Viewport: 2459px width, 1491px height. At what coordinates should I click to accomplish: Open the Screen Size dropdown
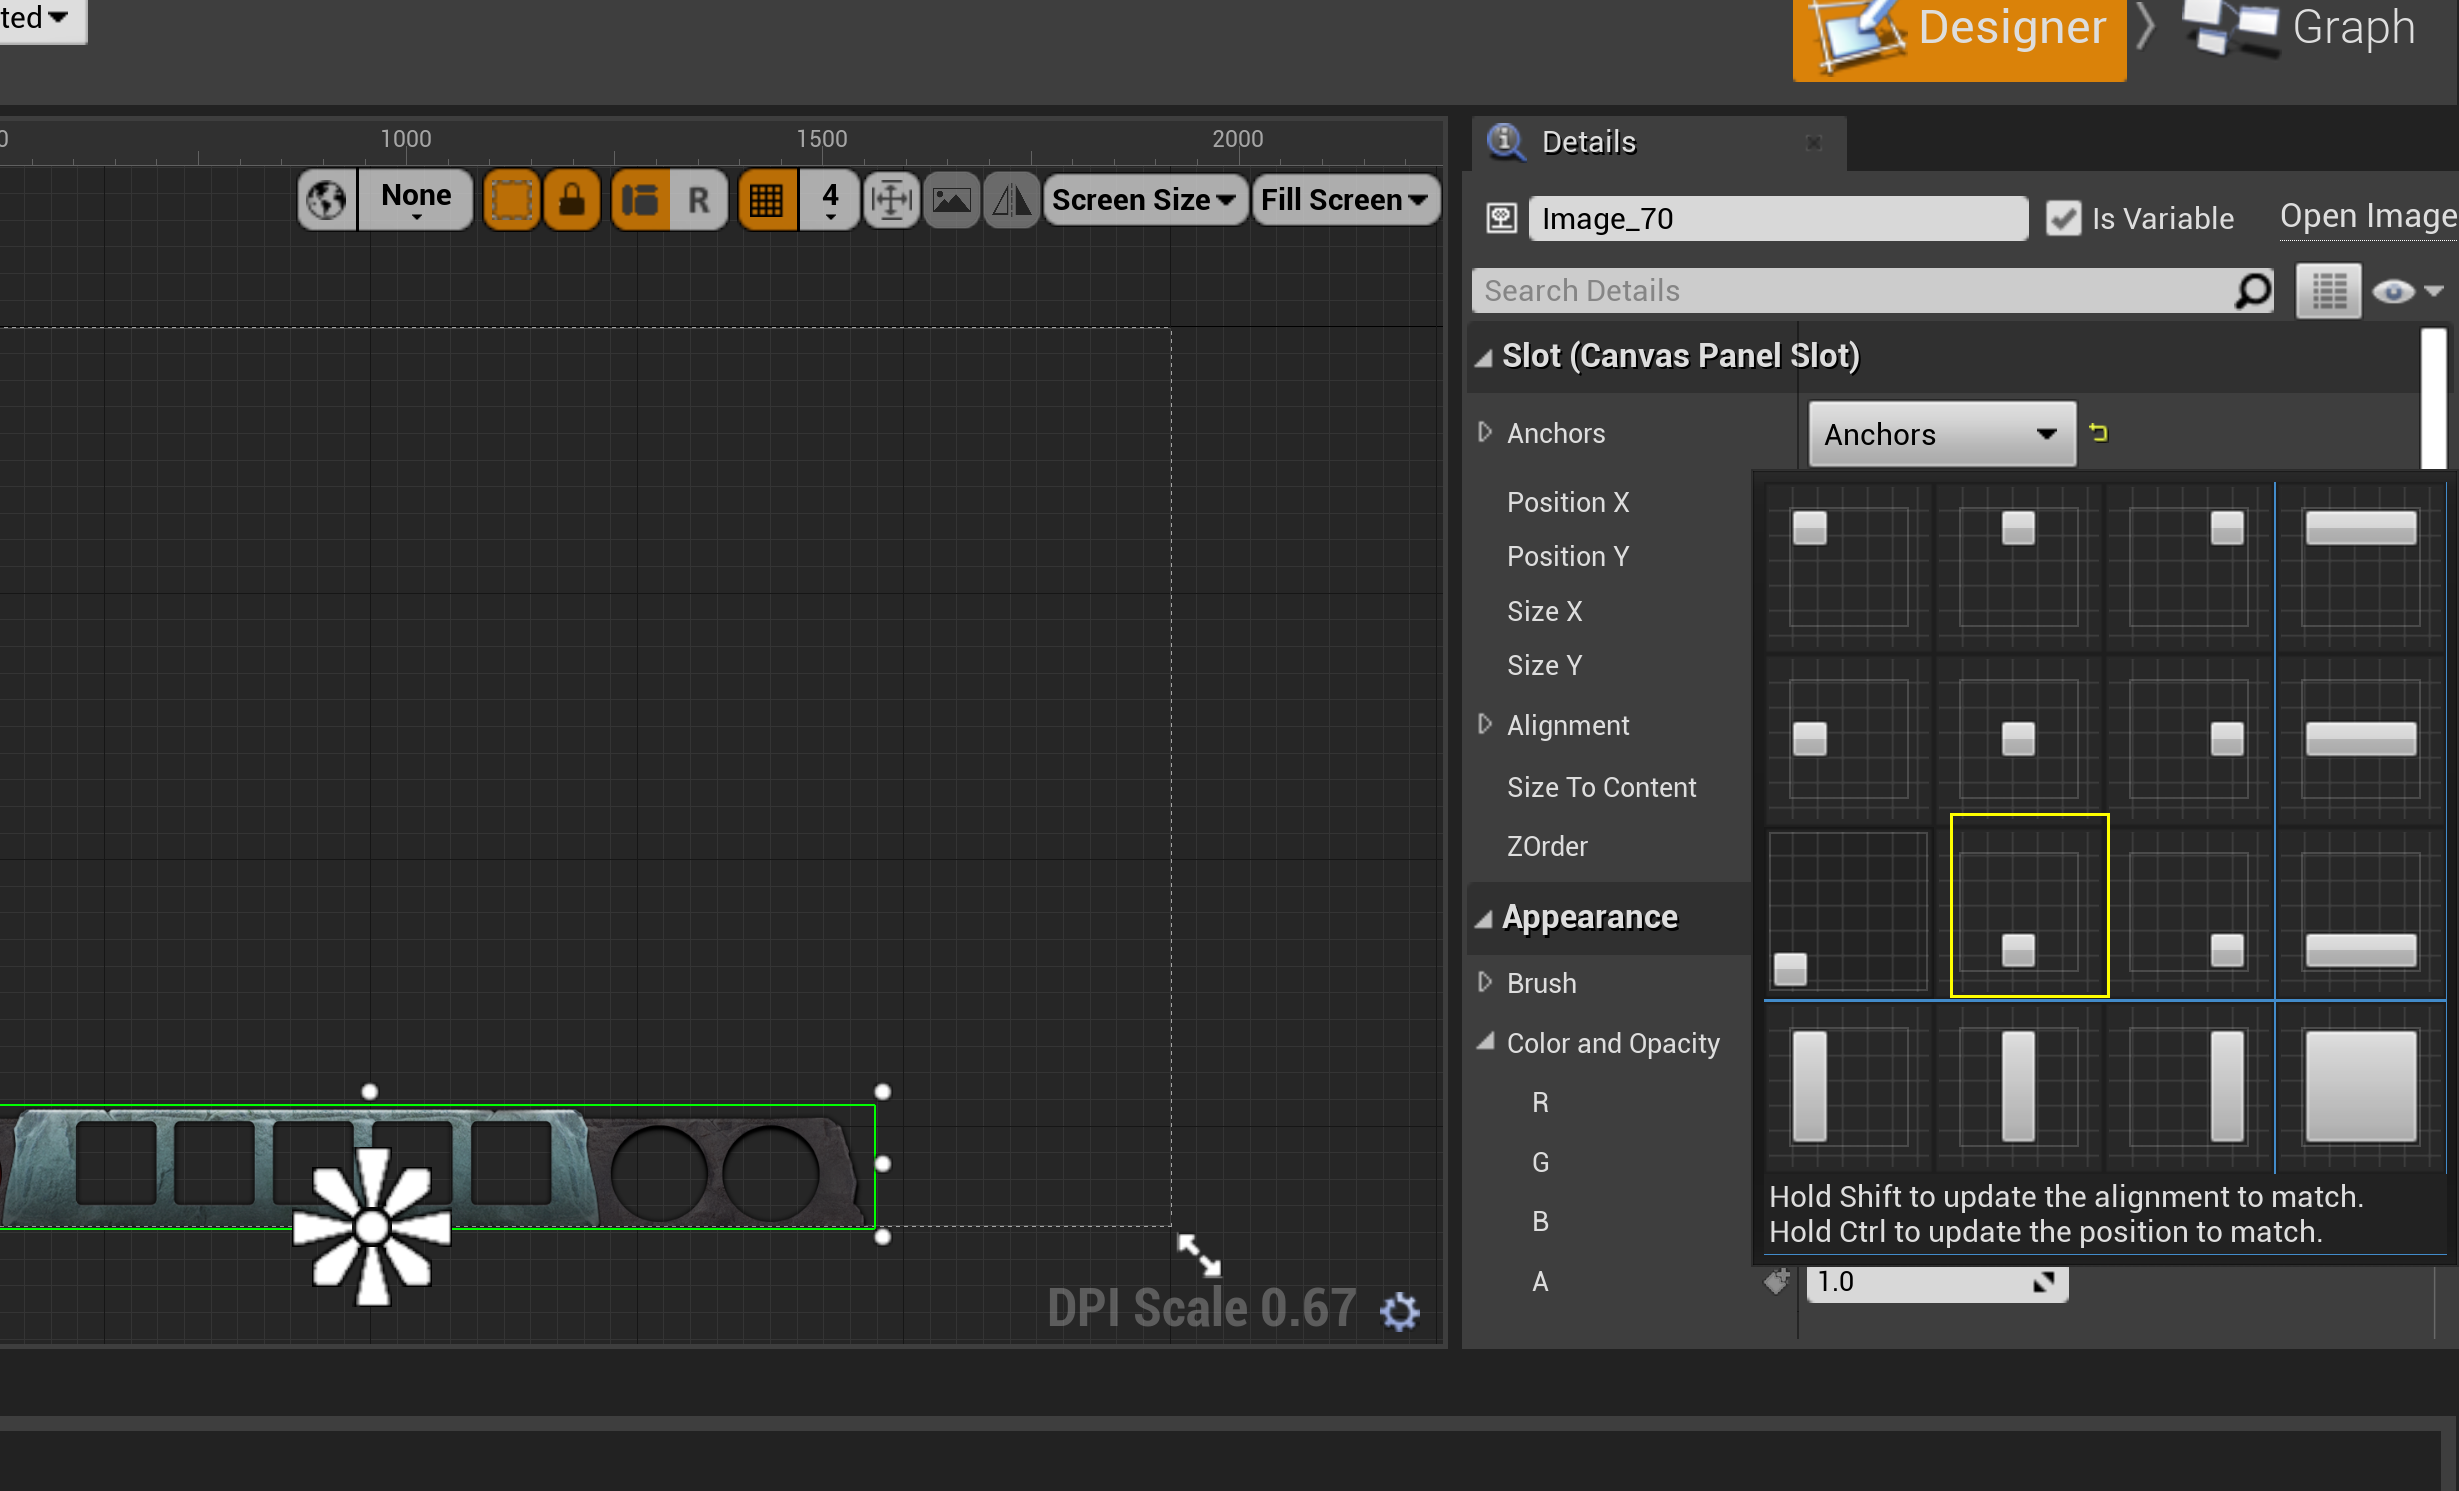click(1143, 200)
